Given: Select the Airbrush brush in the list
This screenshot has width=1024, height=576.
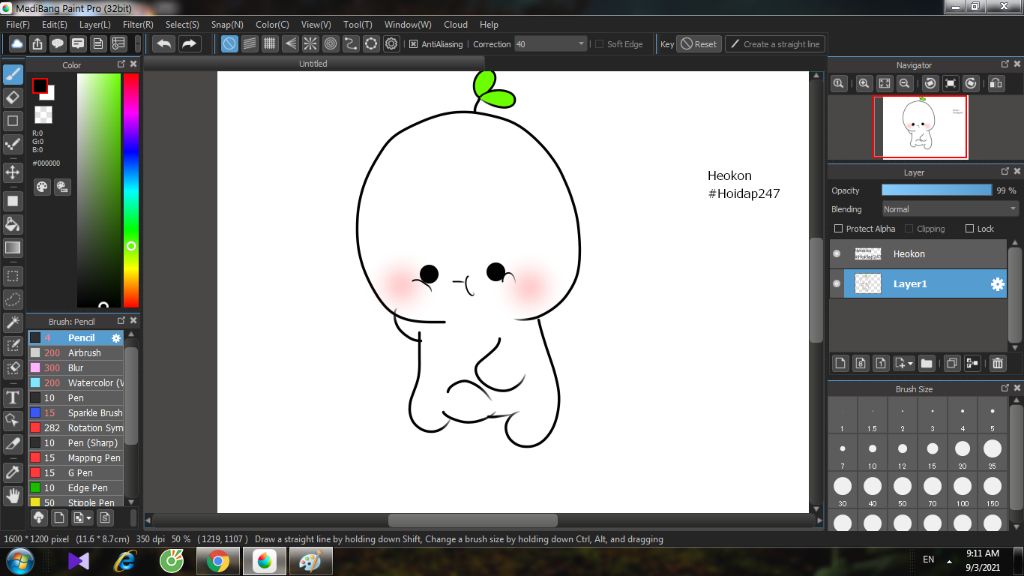Looking at the screenshot, I should point(84,353).
